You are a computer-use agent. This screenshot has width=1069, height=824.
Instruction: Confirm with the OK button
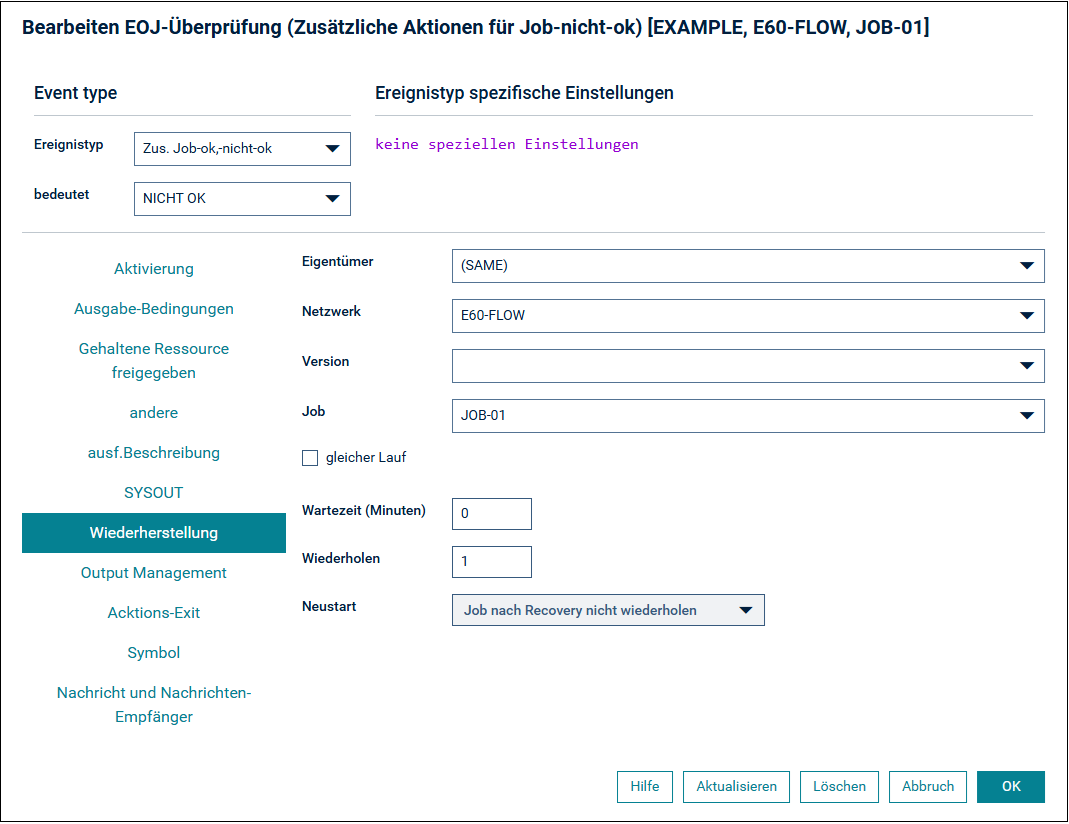[x=1011, y=787]
